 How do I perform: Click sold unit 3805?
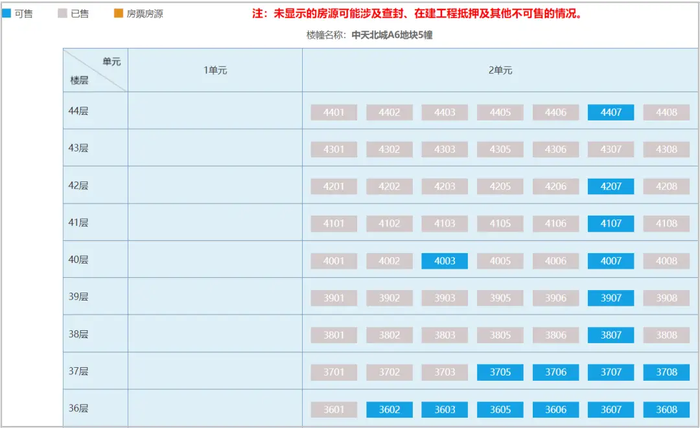(500, 335)
